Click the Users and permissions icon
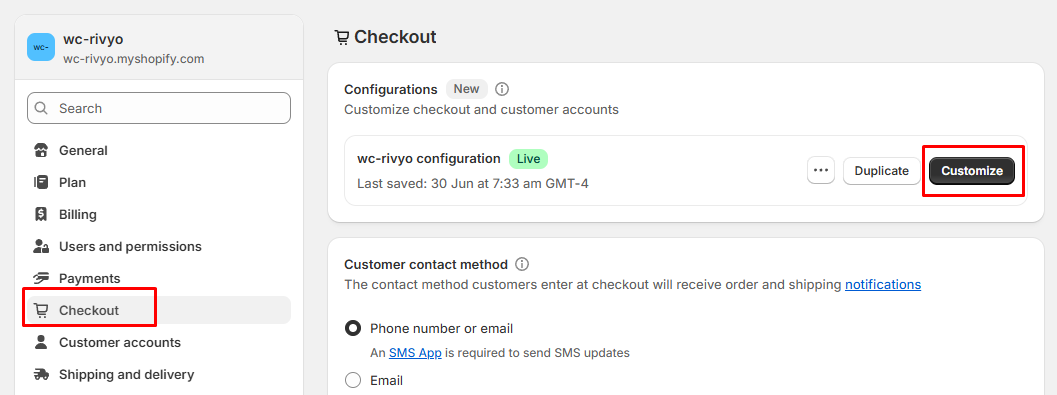1057x395 pixels. [x=41, y=246]
